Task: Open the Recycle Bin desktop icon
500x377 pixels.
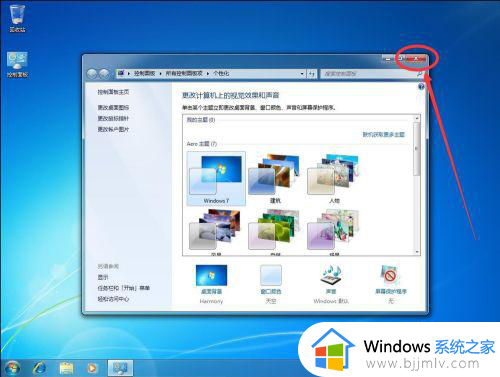Action: [x=17, y=18]
